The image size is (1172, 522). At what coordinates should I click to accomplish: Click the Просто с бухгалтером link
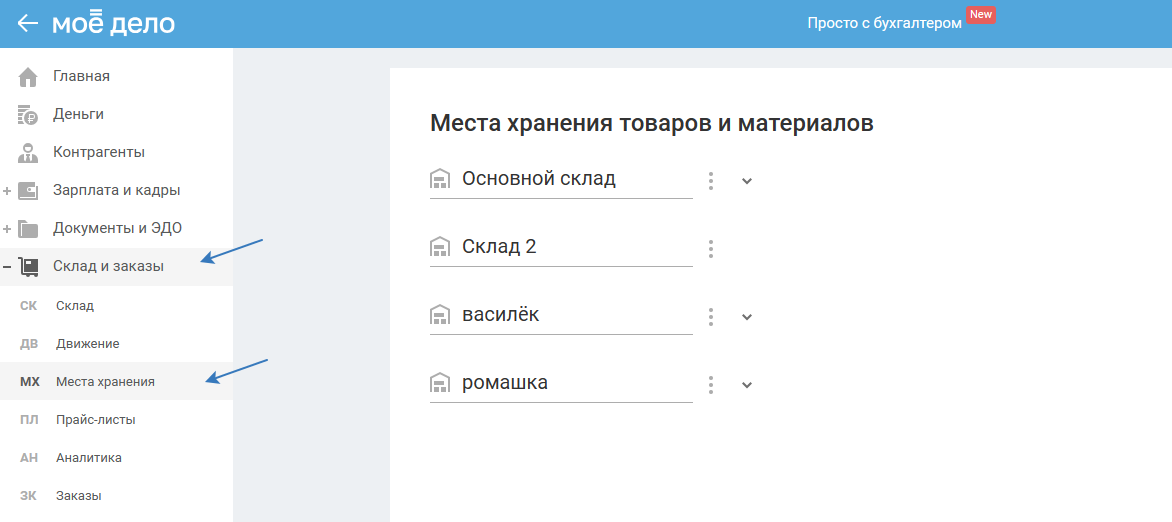pyautogui.click(x=884, y=22)
